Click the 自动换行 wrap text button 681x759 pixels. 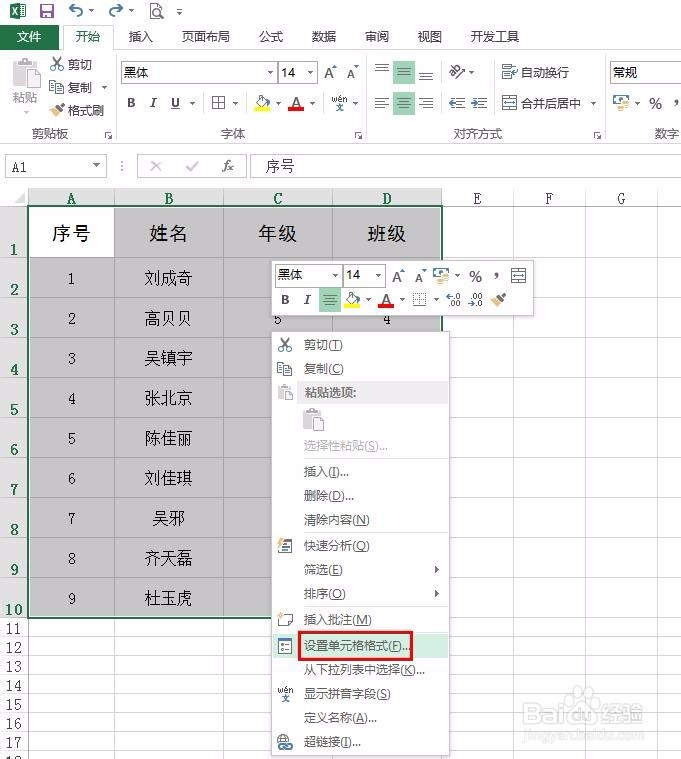coord(535,73)
